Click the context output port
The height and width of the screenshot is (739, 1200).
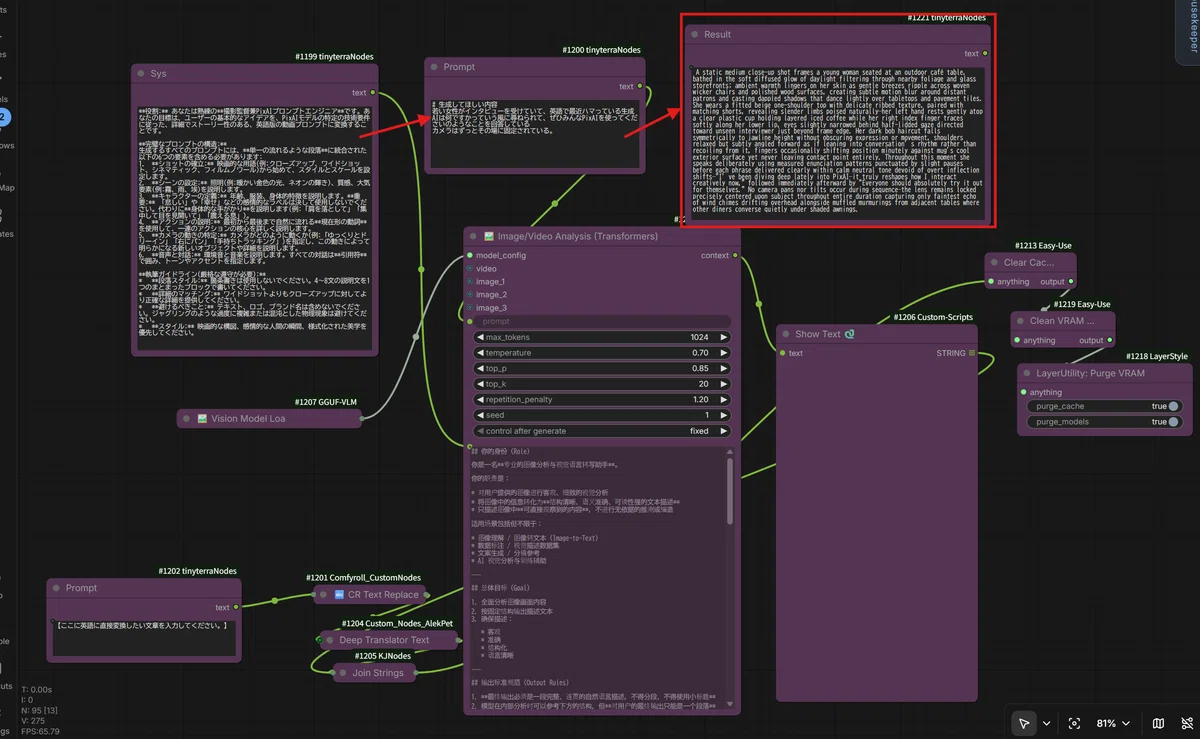[x=736, y=255]
